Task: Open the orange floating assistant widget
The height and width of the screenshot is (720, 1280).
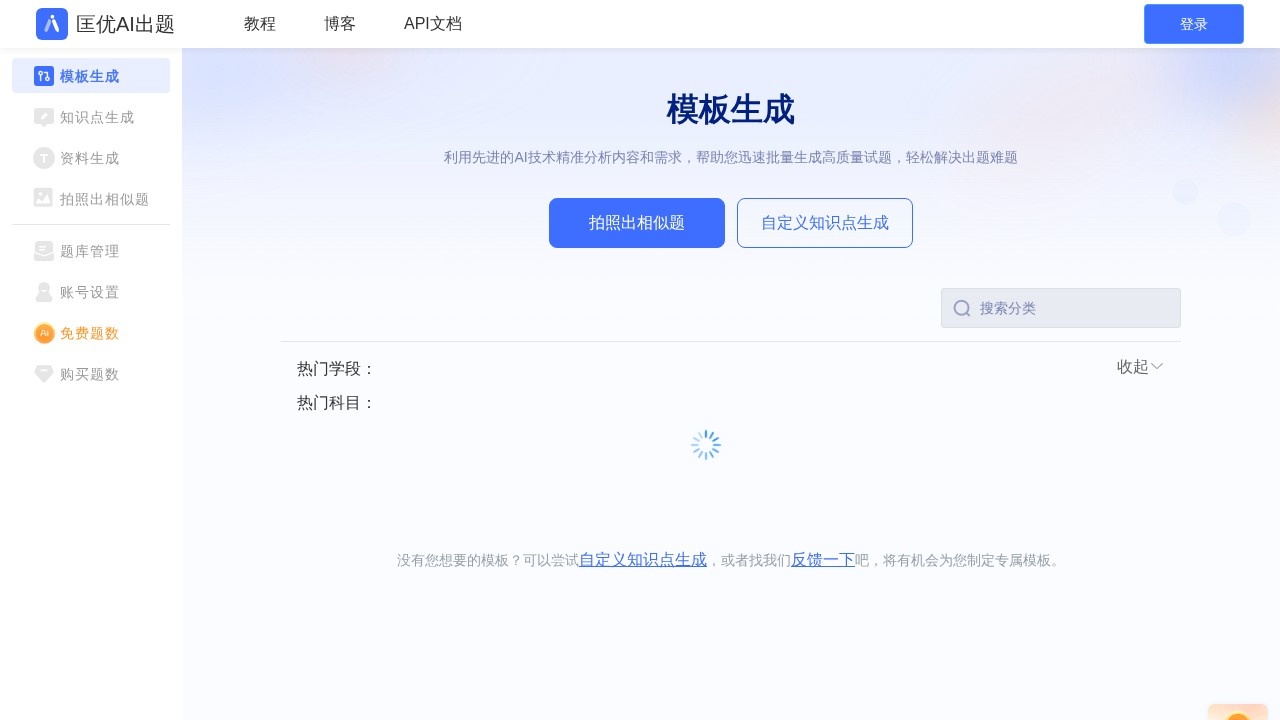Action: pos(1238,710)
